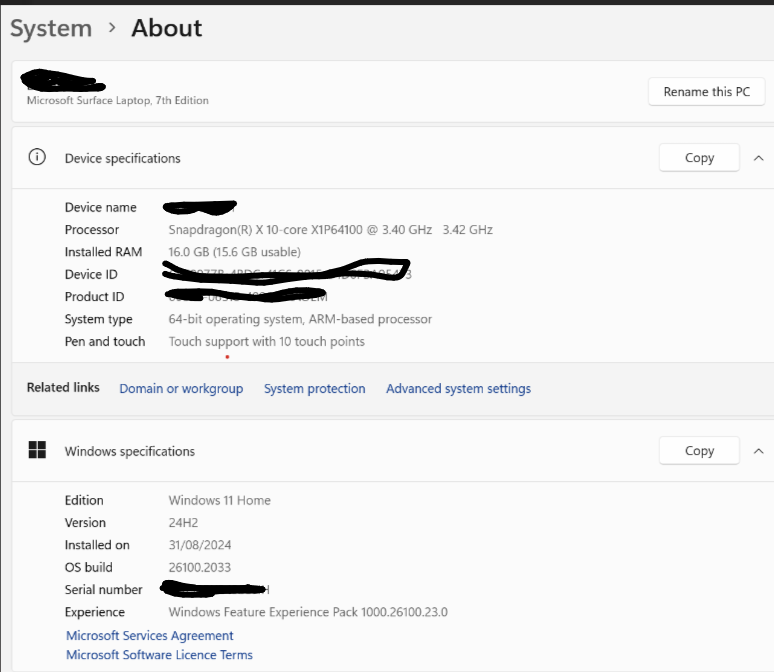This screenshot has width=774, height=672.
Task: Open Advanced system settings
Action: [x=458, y=389]
